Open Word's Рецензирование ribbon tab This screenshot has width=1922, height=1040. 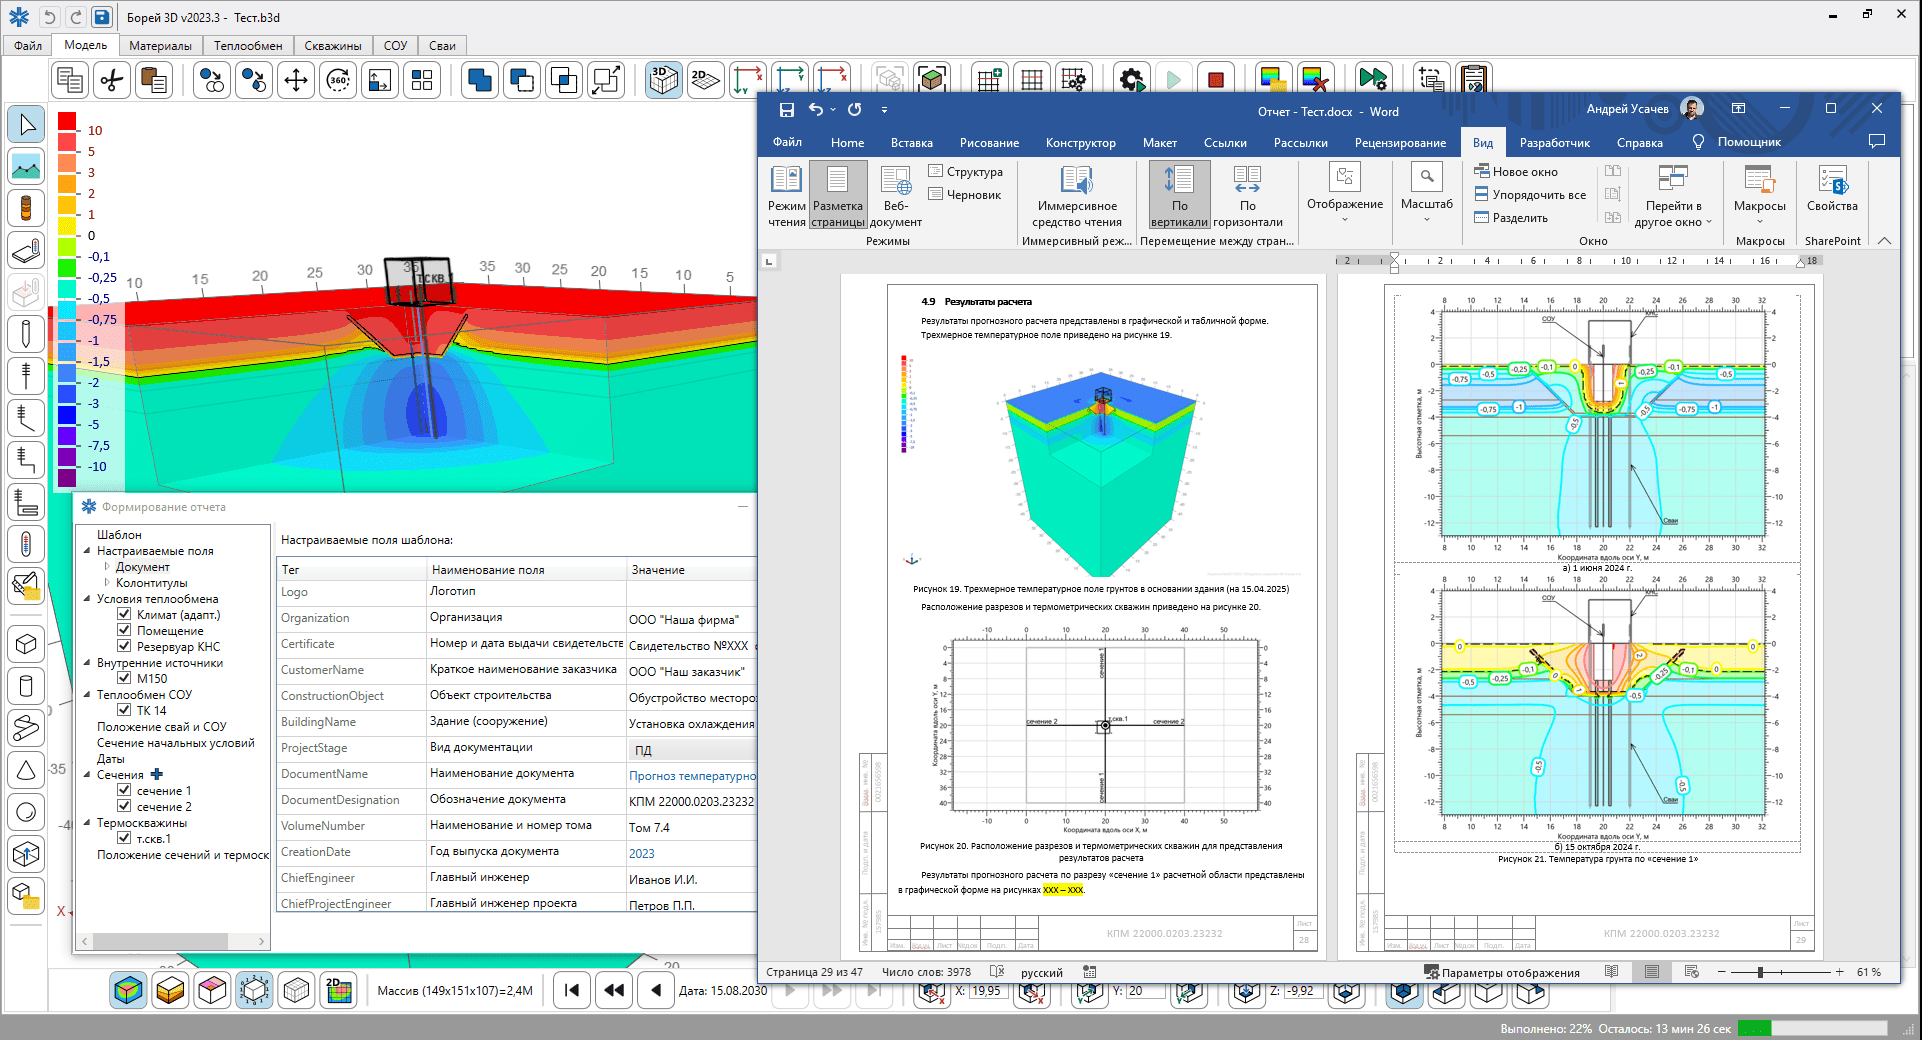click(1400, 142)
